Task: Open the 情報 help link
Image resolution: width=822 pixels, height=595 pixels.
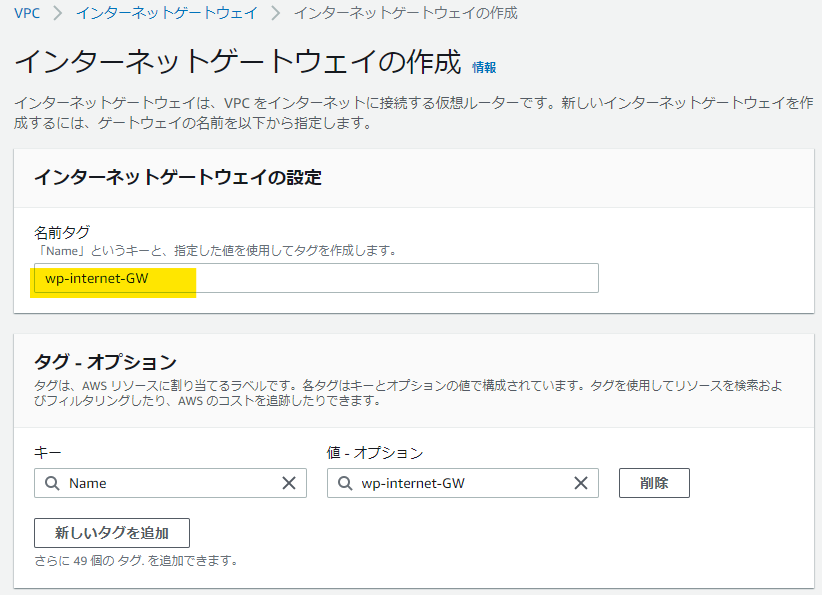Action: click(x=484, y=68)
